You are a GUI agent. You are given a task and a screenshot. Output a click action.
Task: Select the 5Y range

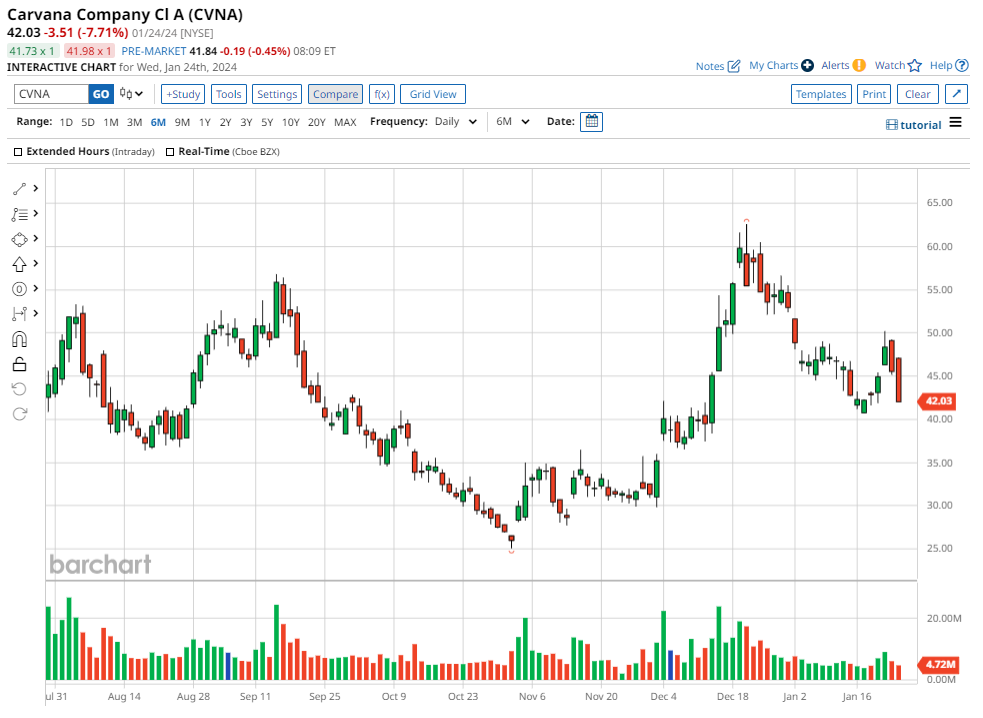(x=267, y=122)
